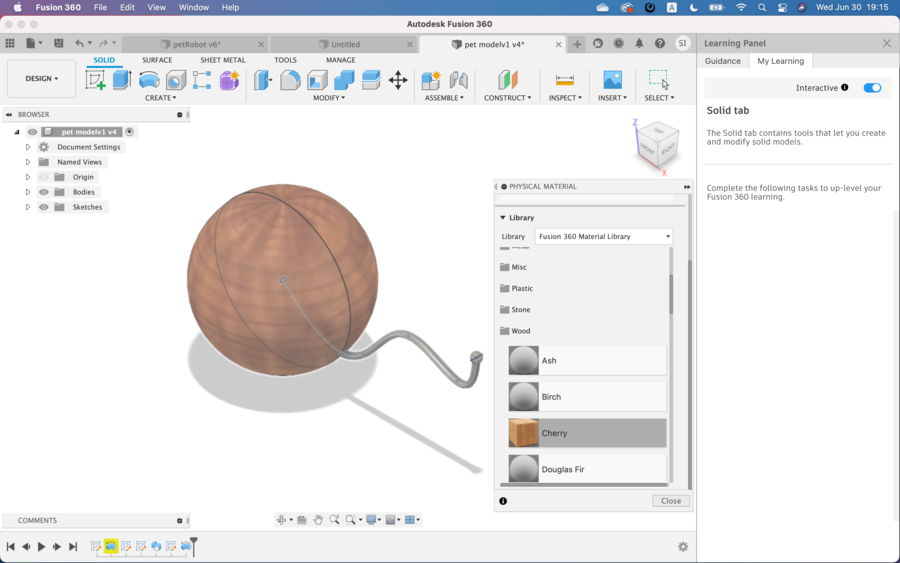Open the Edit menu in menu bar
Viewport: 900px width, 563px height.
(x=127, y=7)
